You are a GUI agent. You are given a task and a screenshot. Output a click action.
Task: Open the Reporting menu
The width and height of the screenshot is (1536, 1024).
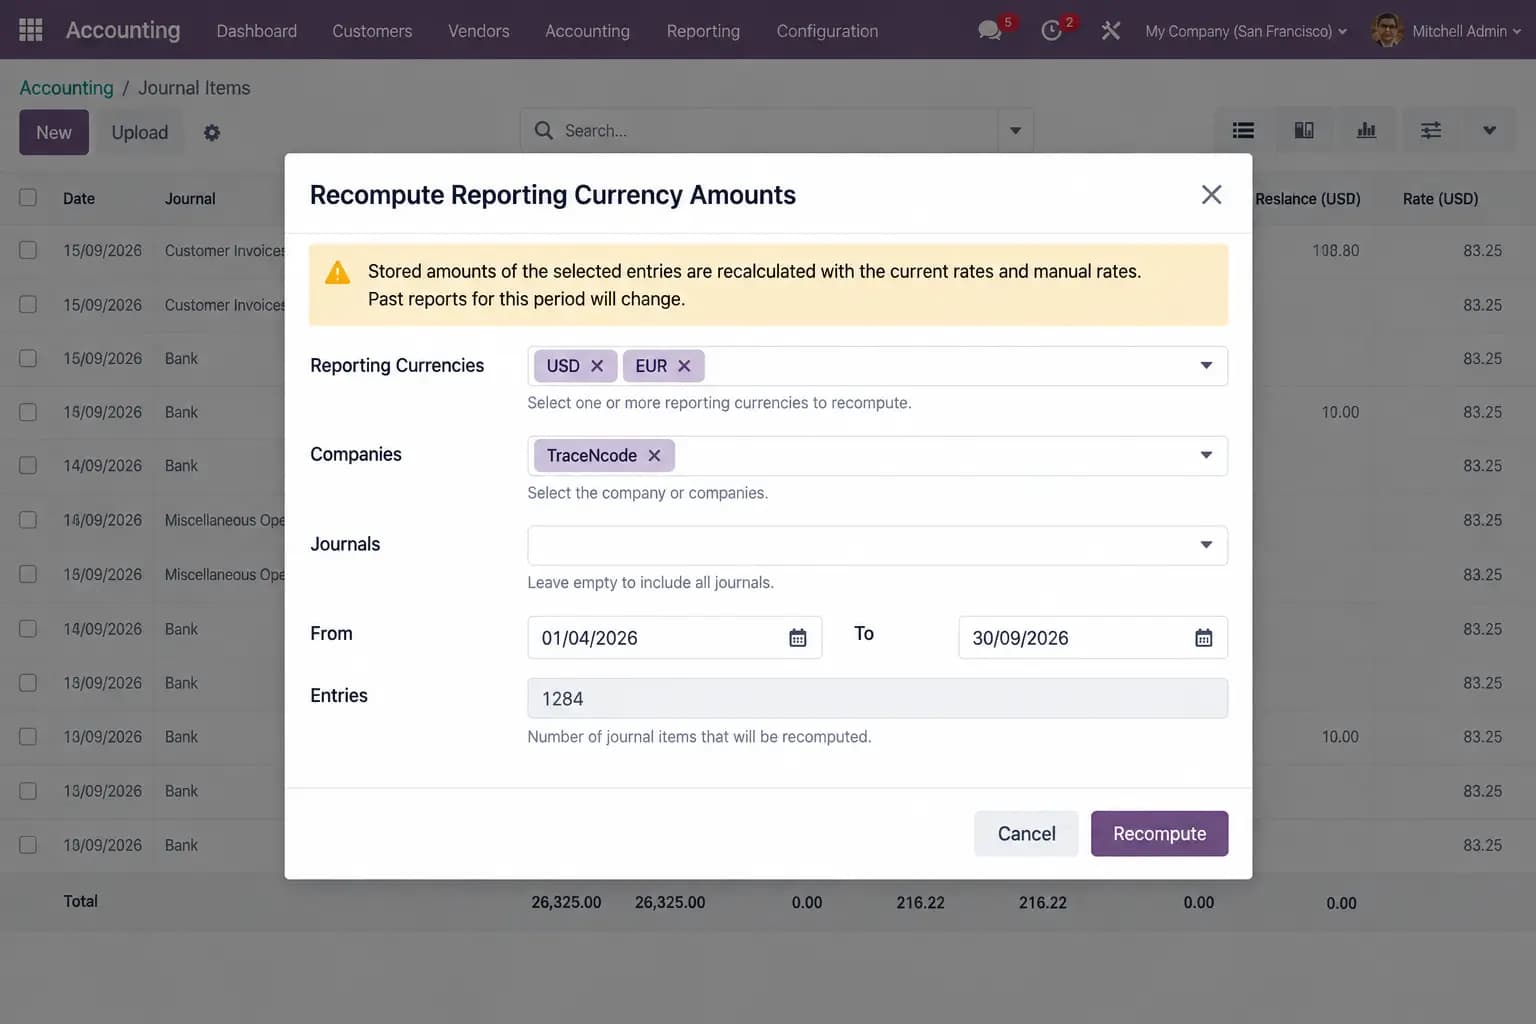703,31
